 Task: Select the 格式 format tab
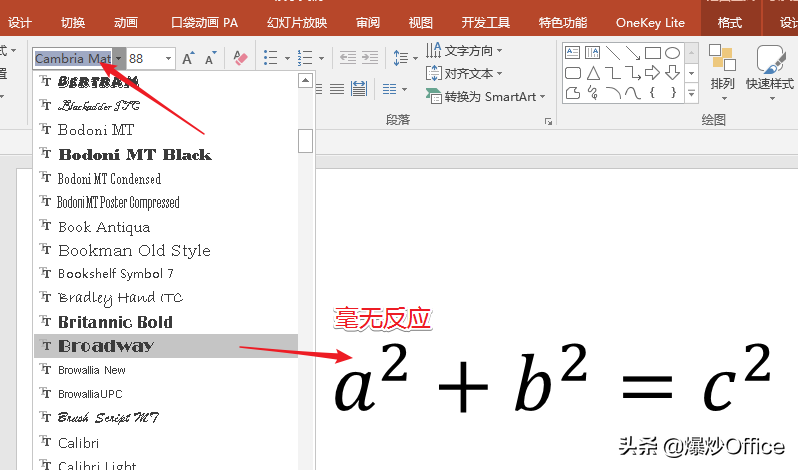pos(729,23)
